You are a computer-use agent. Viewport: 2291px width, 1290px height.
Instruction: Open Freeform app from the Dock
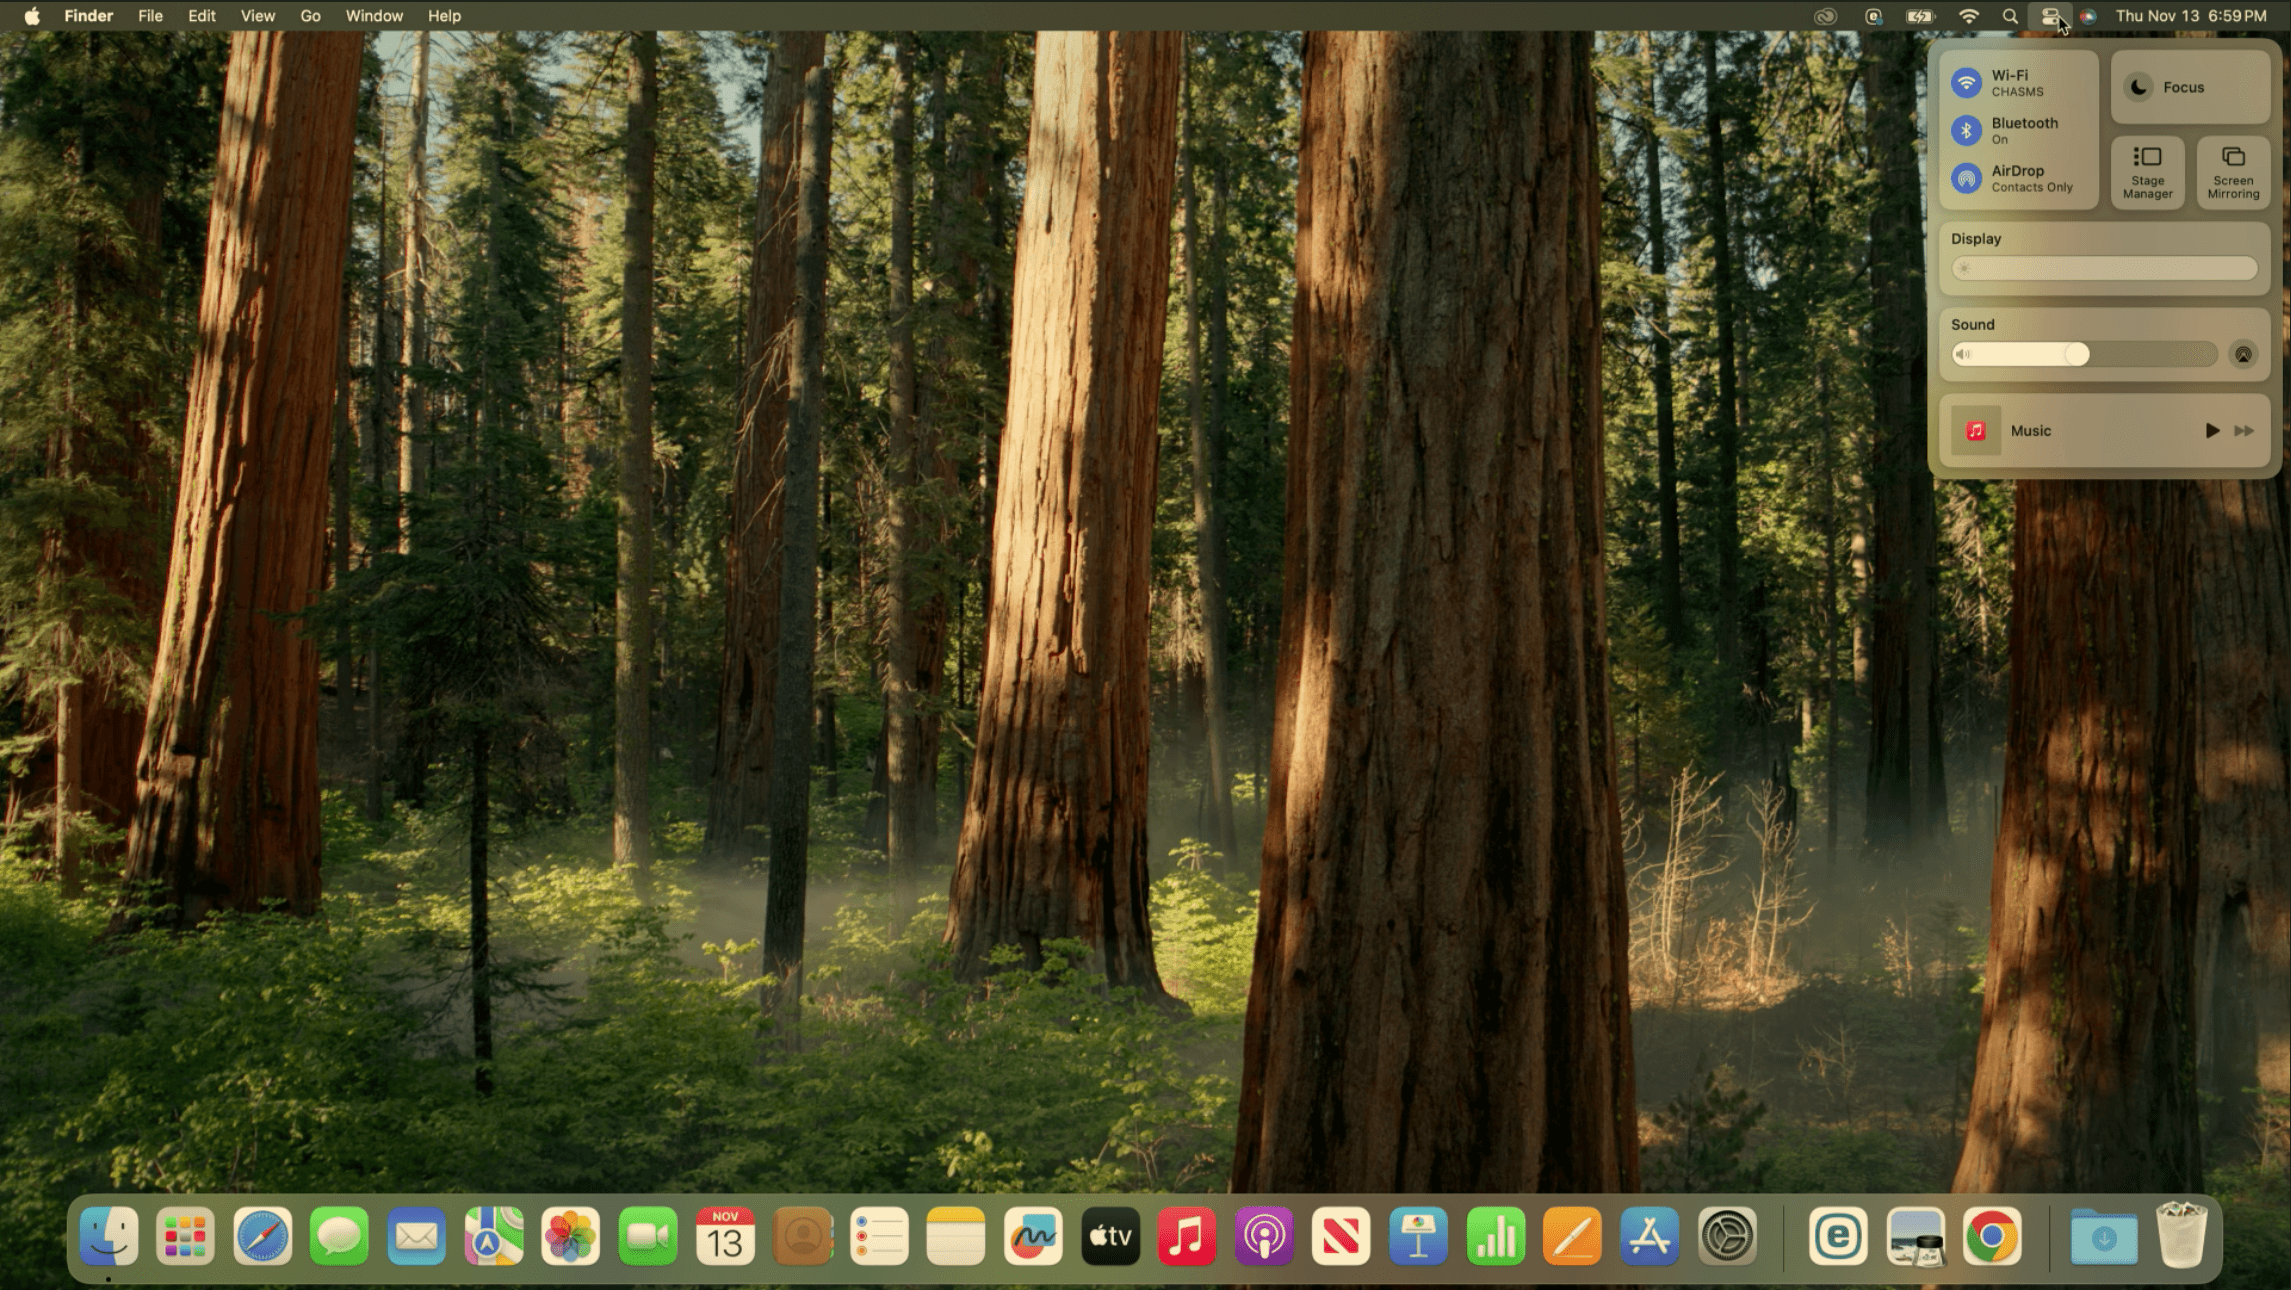click(1033, 1237)
